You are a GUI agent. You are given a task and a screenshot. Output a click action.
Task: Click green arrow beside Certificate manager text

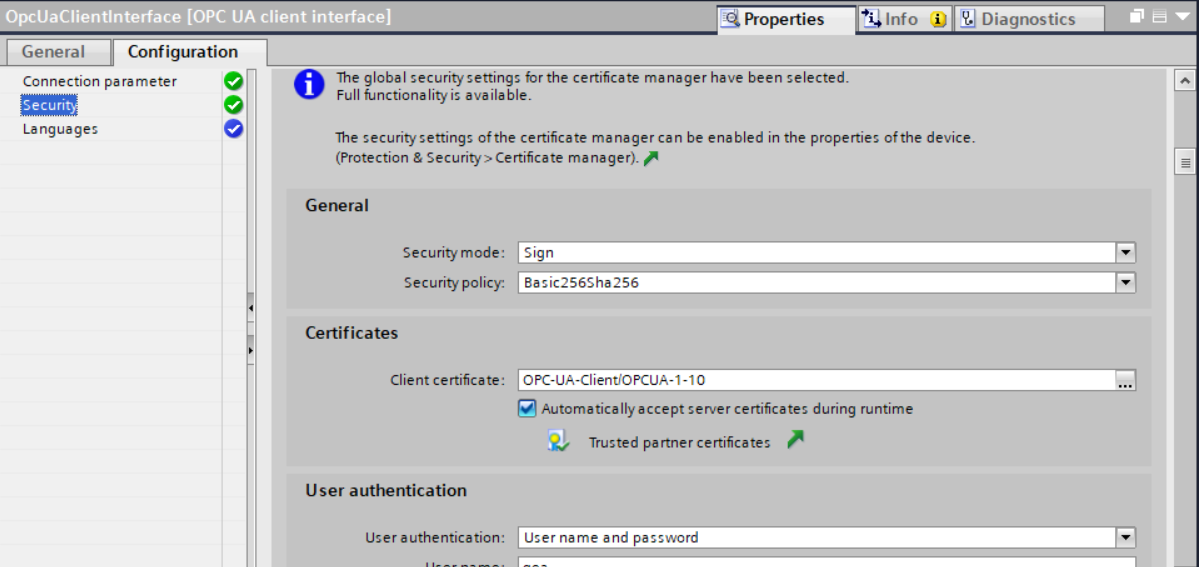tap(651, 158)
